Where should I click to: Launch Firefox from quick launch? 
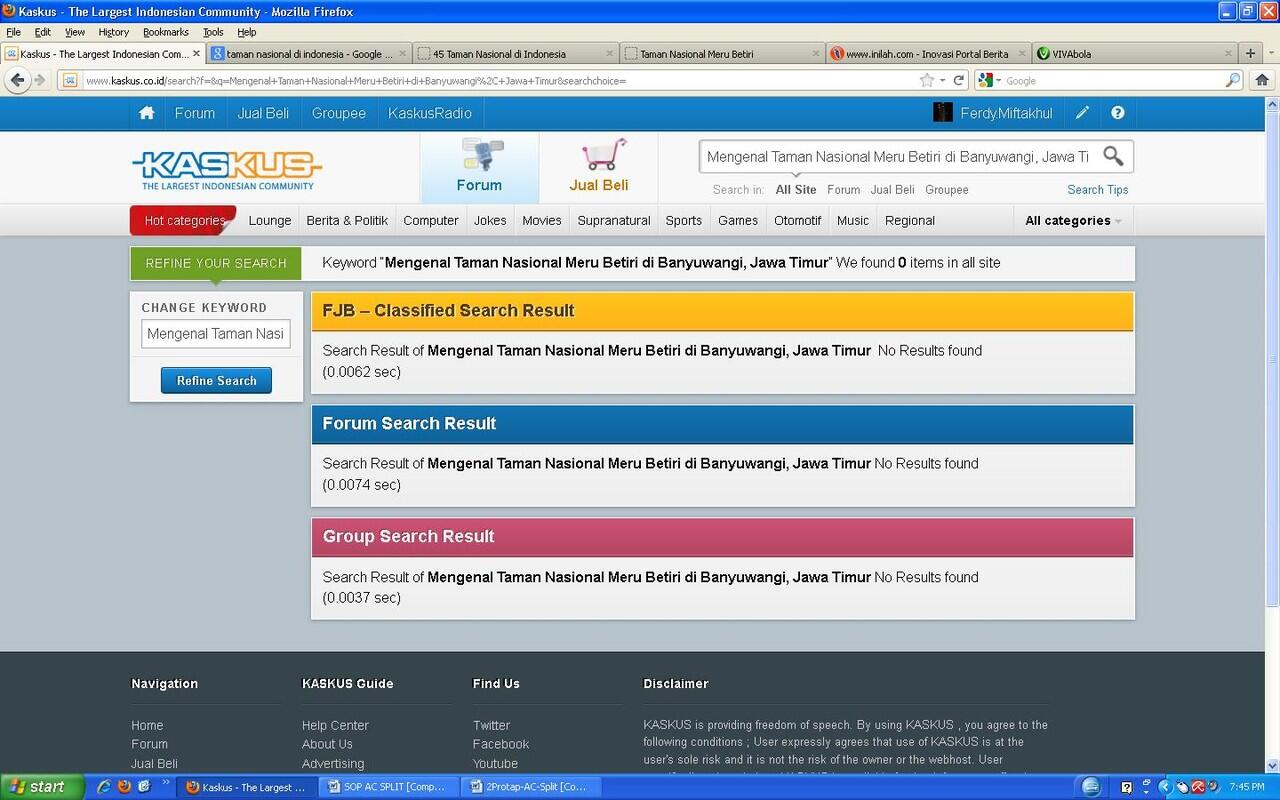[x=124, y=787]
